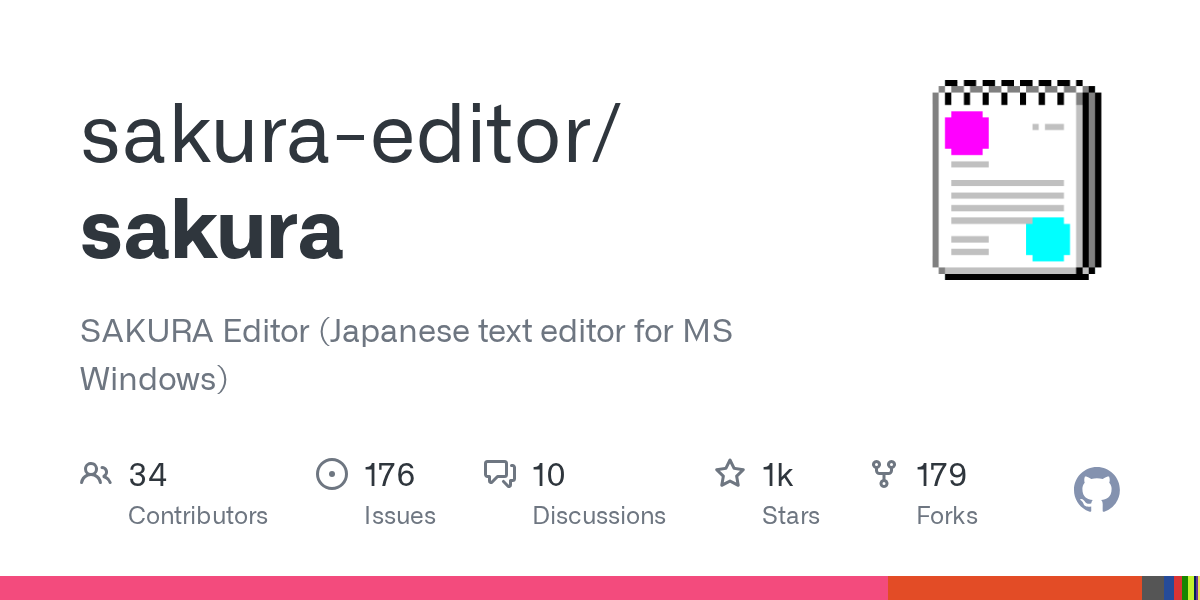Viewport: 1200px width, 600px height.
Task: Select the Stars label
Action: coord(790,516)
